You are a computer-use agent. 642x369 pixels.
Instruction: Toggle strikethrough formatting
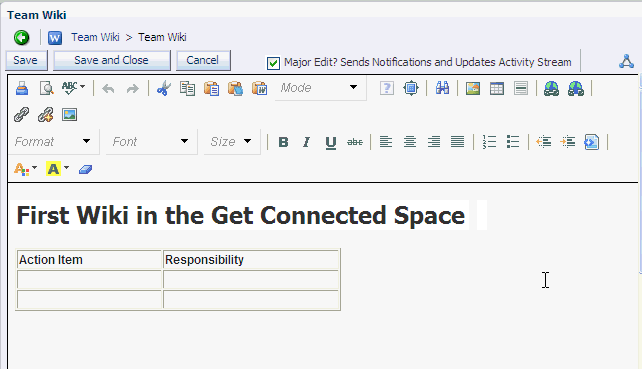(355, 142)
